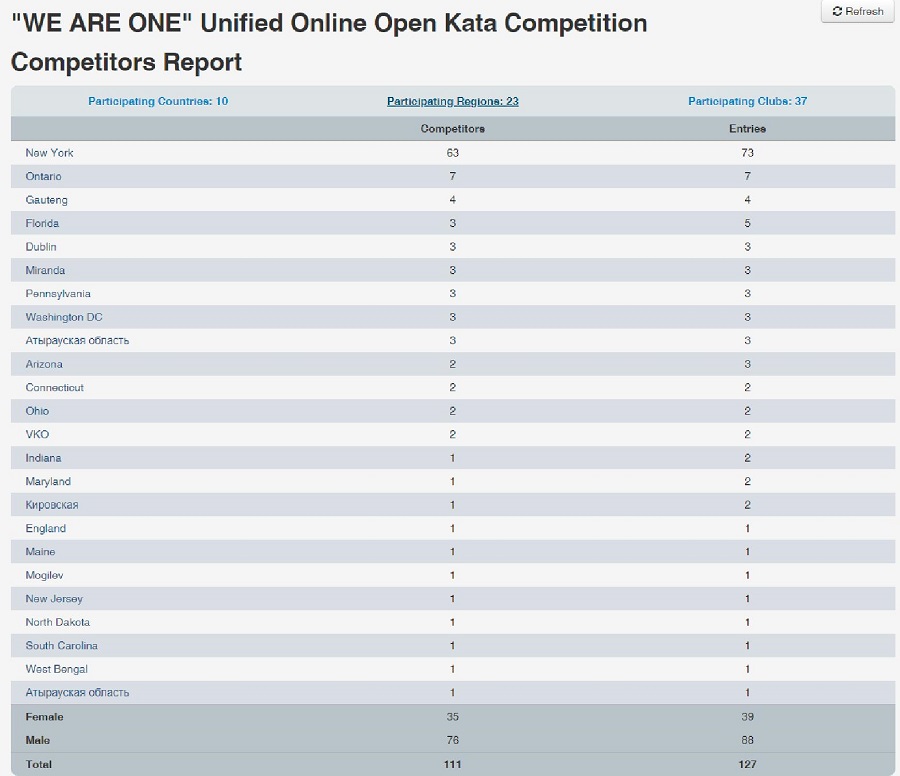Click the South Carolina region name
900x776 pixels.
click(x=61, y=646)
